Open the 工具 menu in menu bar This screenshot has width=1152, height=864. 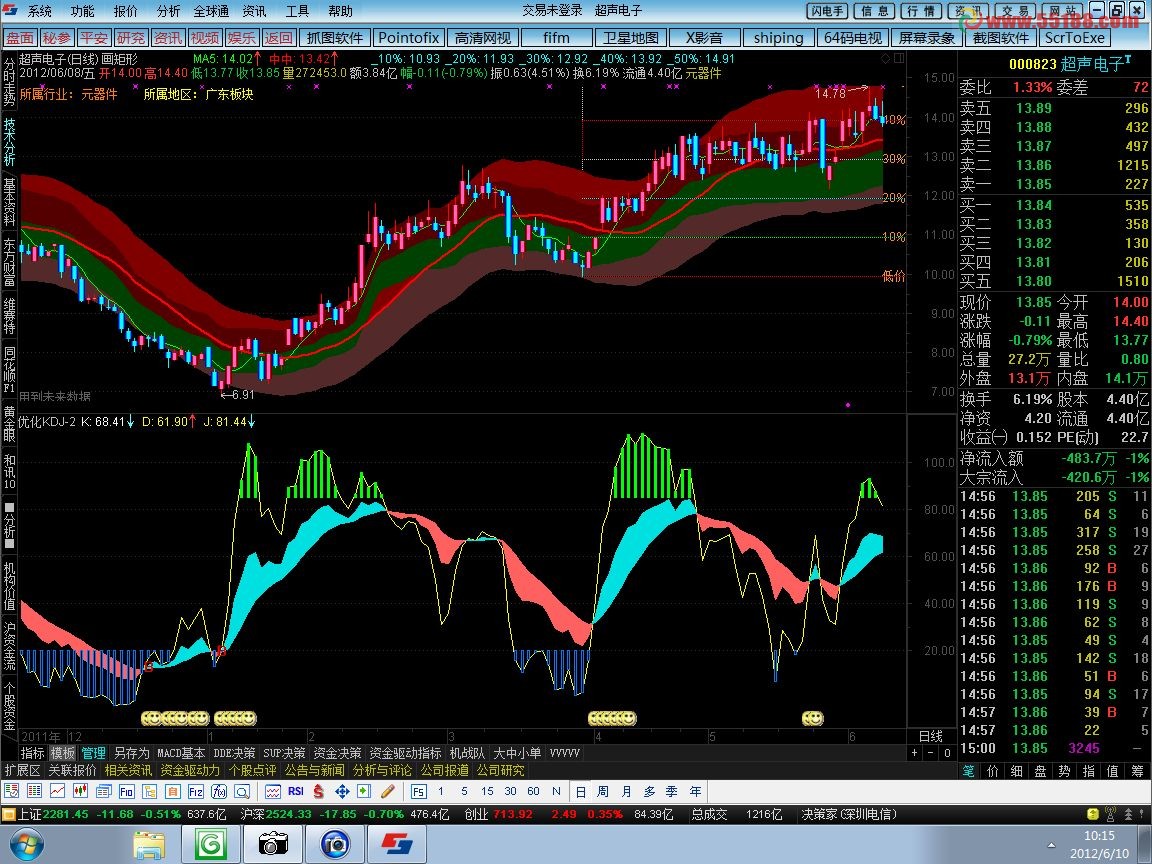[297, 11]
